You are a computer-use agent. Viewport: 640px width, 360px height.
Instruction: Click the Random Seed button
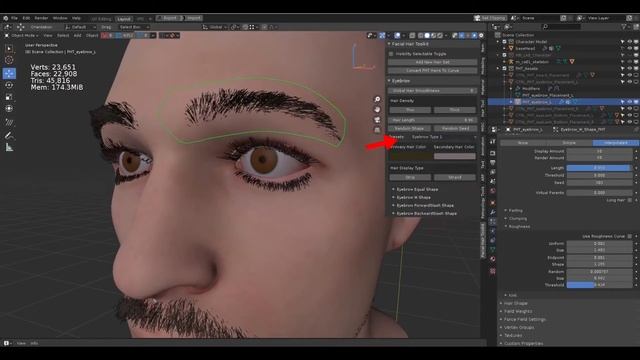pyautogui.click(x=455, y=128)
